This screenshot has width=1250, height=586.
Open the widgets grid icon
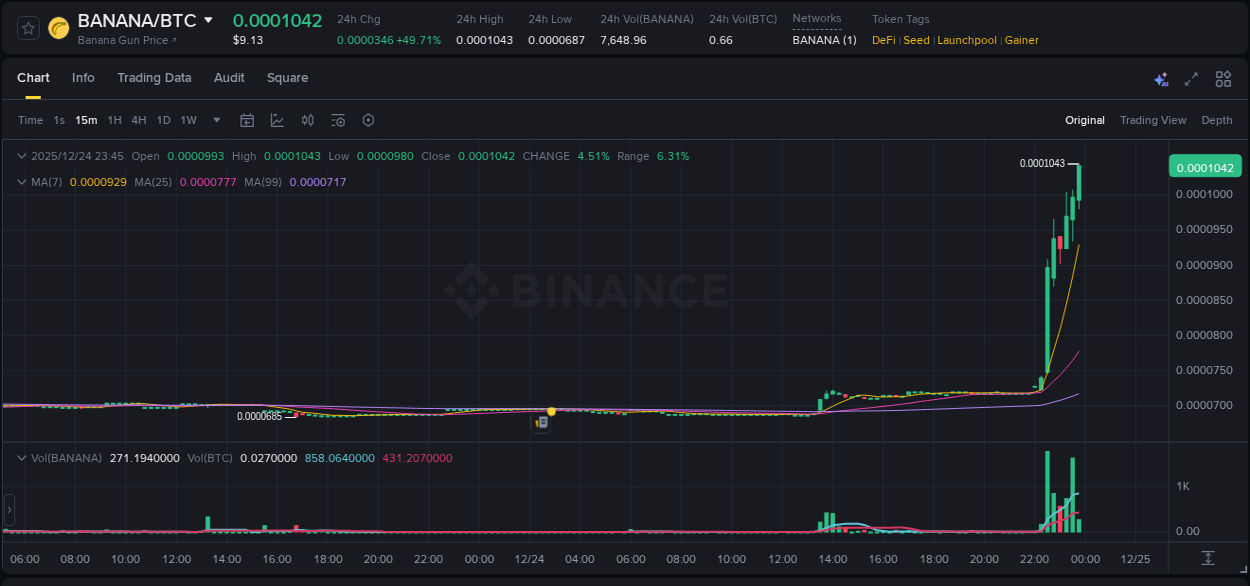(x=1223, y=78)
